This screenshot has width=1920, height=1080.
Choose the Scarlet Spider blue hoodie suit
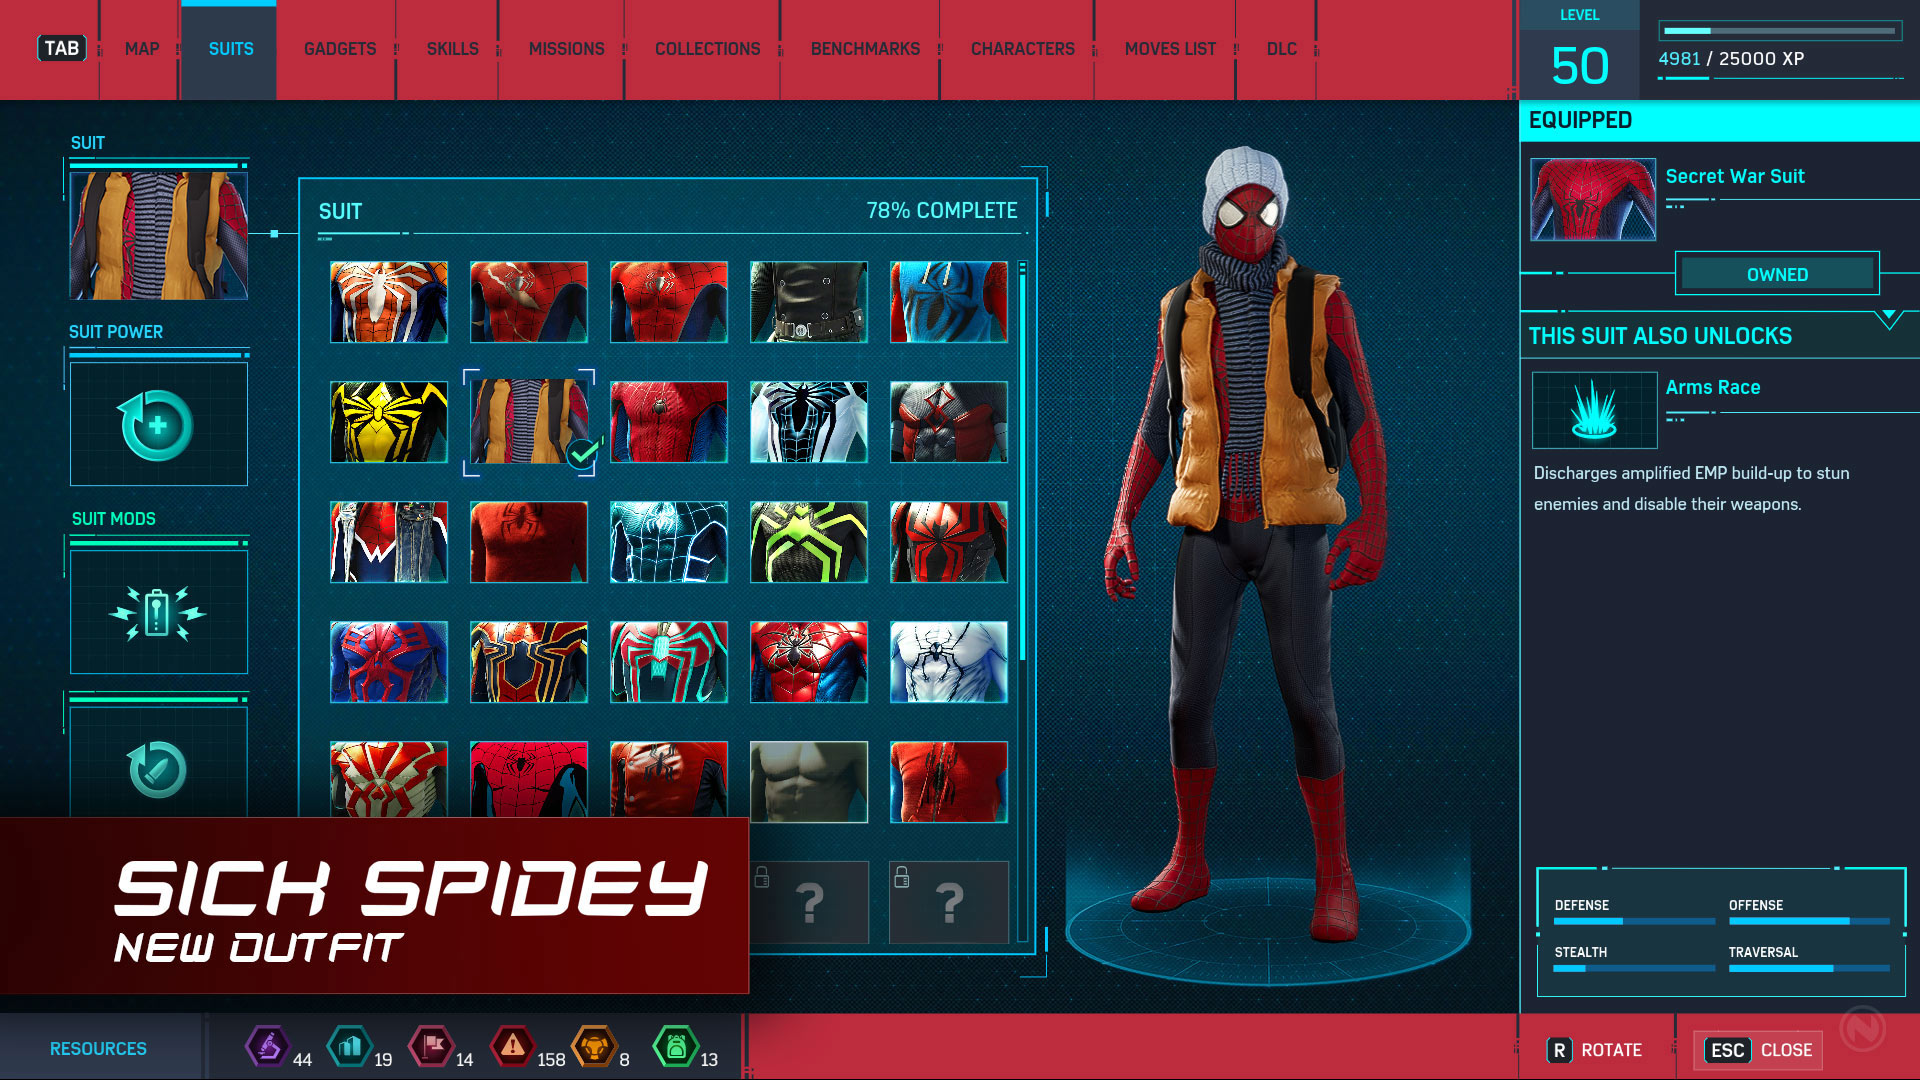point(949,302)
